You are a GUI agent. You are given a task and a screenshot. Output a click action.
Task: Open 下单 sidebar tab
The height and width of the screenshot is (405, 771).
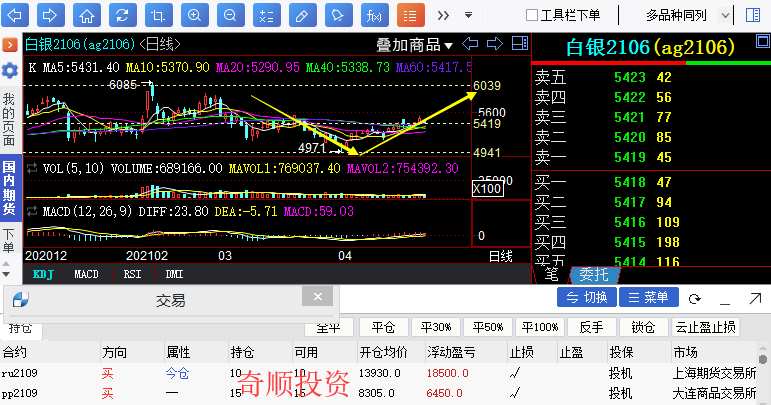click(x=9, y=240)
